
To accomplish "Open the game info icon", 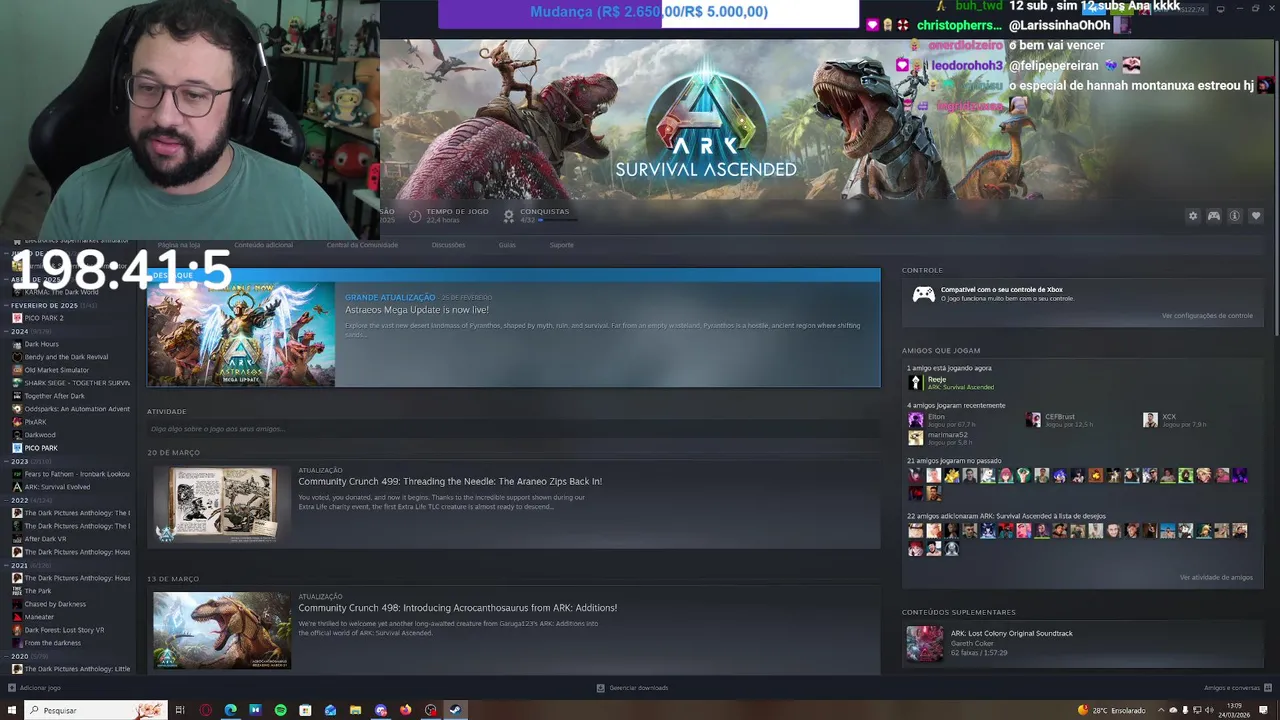I will click(1235, 216).
